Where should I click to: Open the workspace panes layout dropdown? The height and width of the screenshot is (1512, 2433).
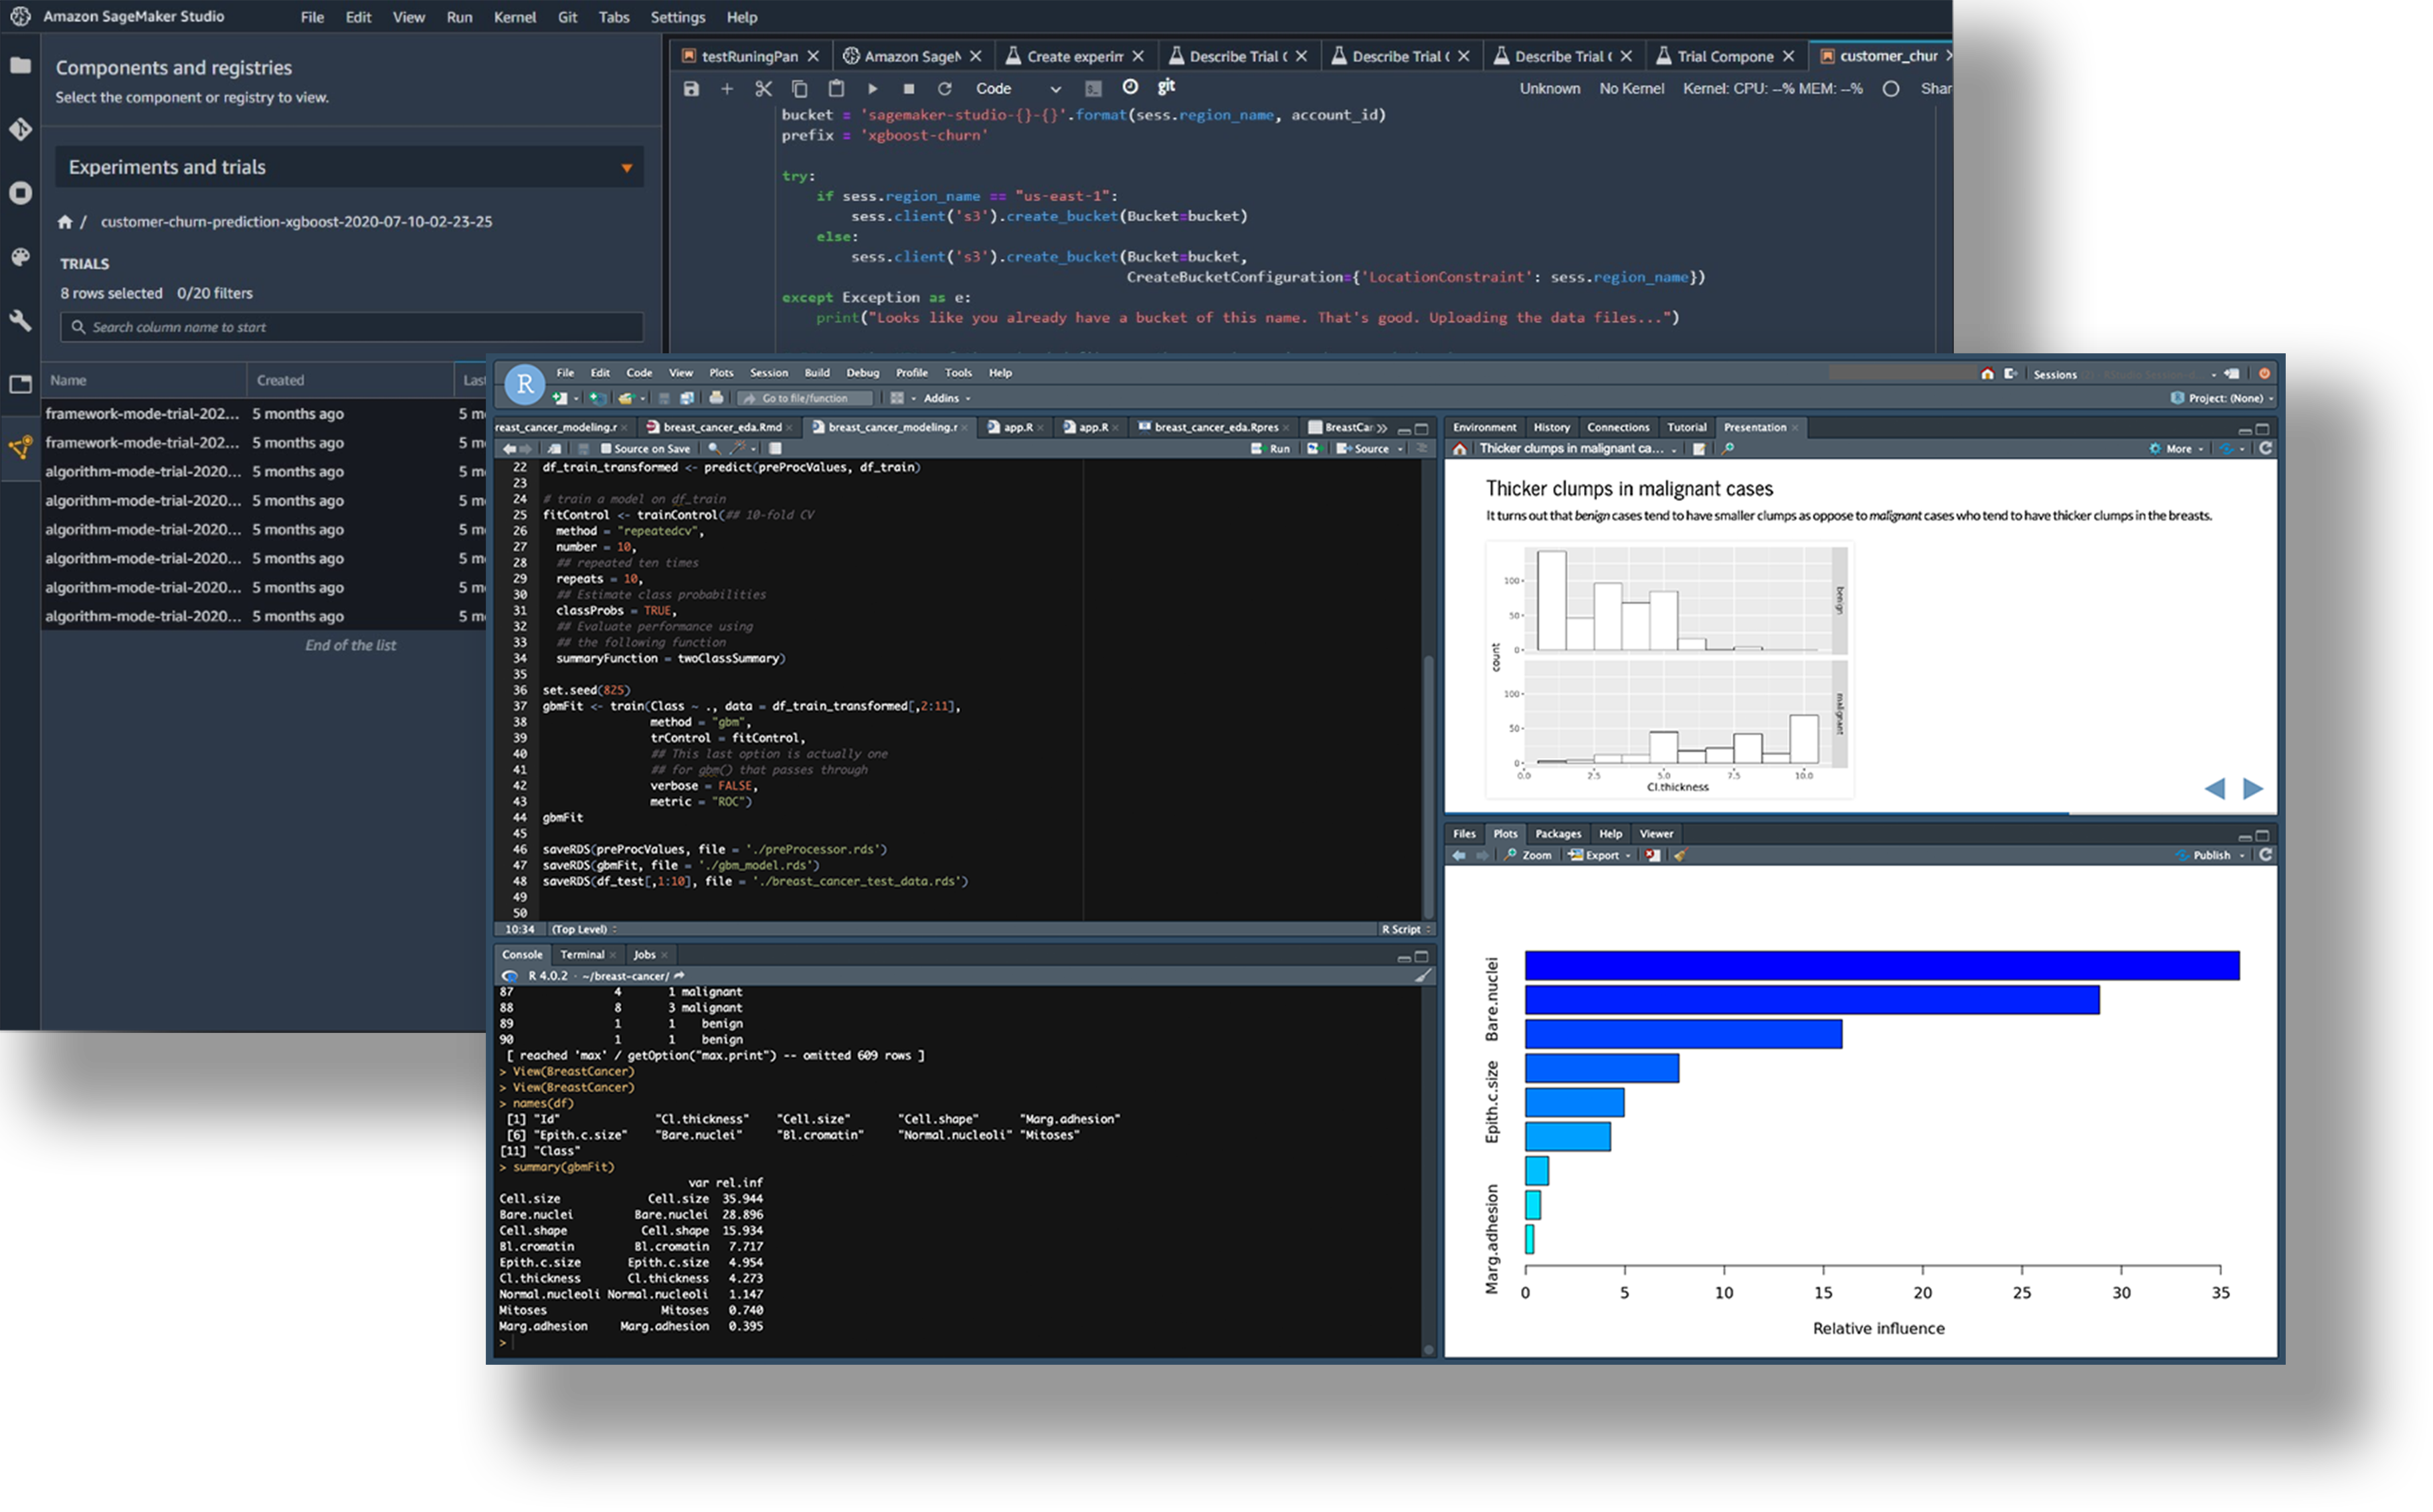tap(901, 398)
